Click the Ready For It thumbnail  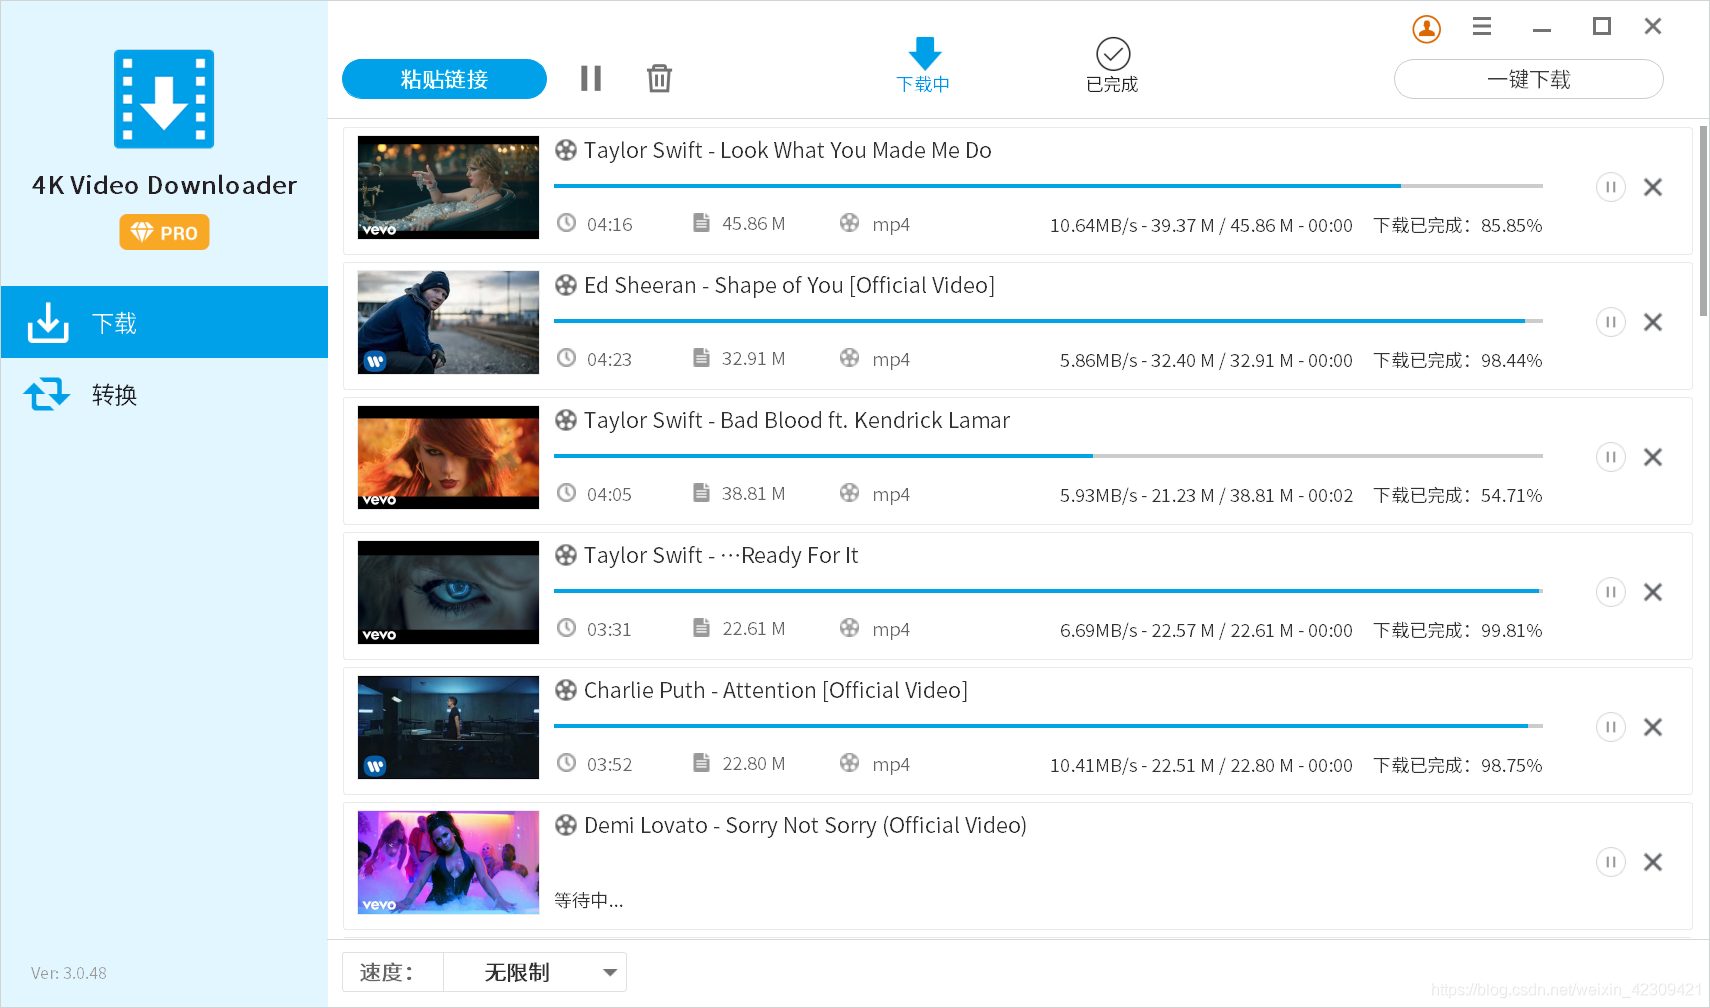[x=448, y=592]
